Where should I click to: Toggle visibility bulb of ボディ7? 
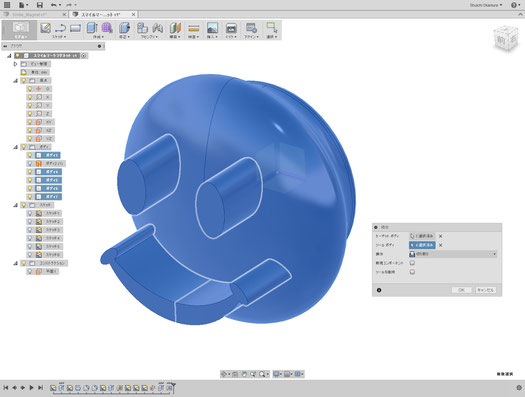(x=30, y=196)
